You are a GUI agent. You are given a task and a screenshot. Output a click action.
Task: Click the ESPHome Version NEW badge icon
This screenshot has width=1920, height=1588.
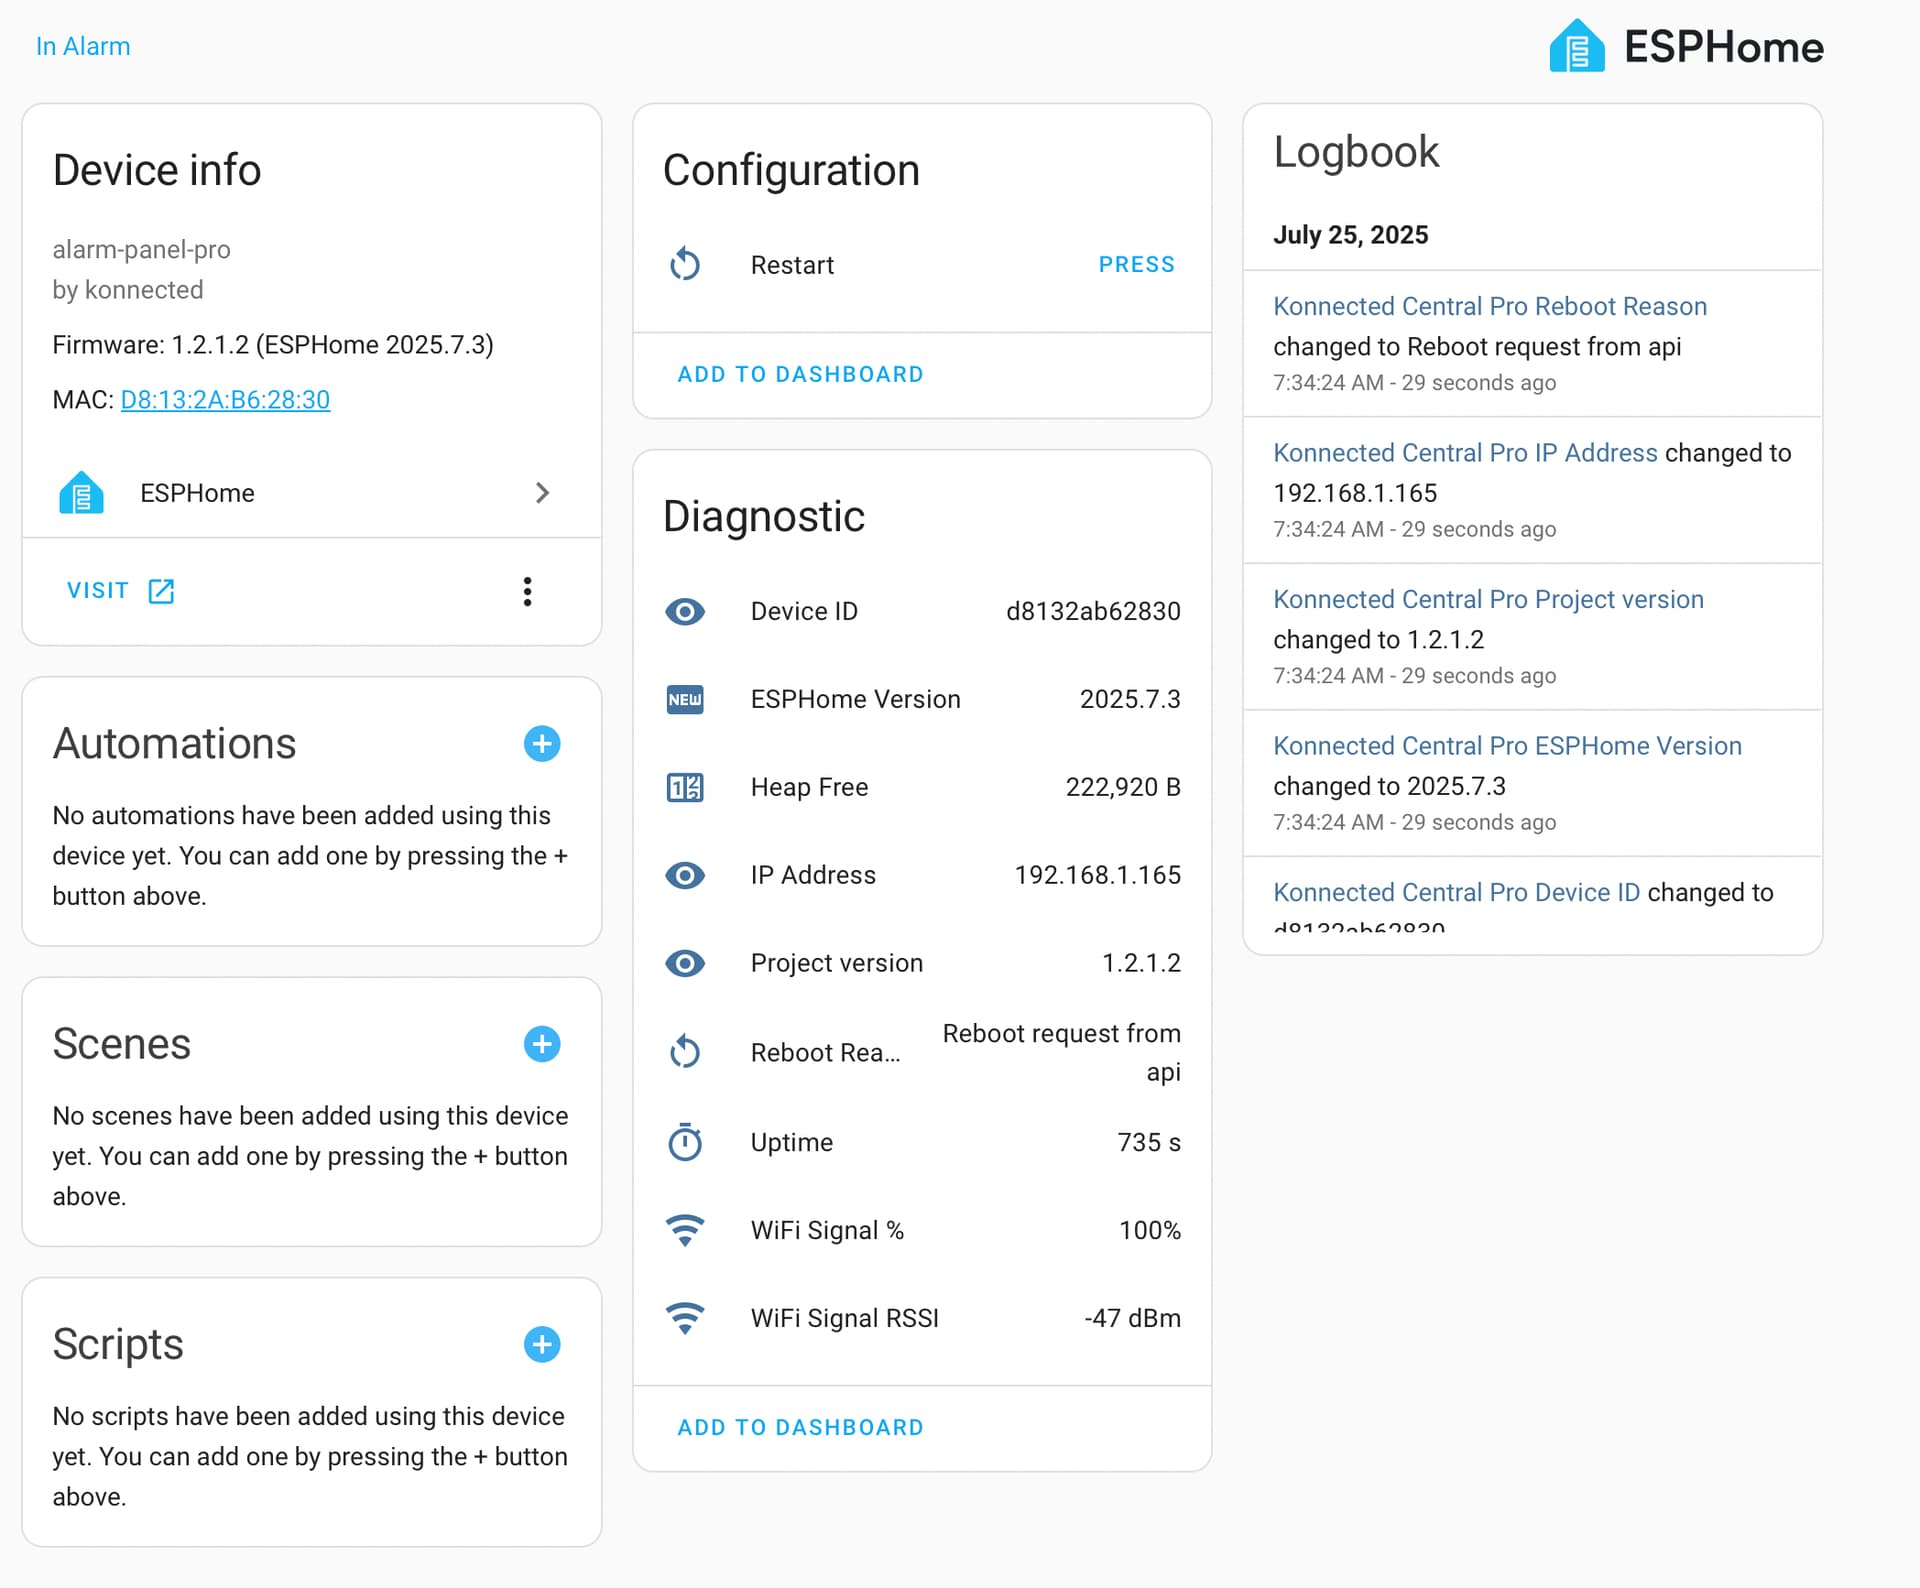(x=685, y=699)
